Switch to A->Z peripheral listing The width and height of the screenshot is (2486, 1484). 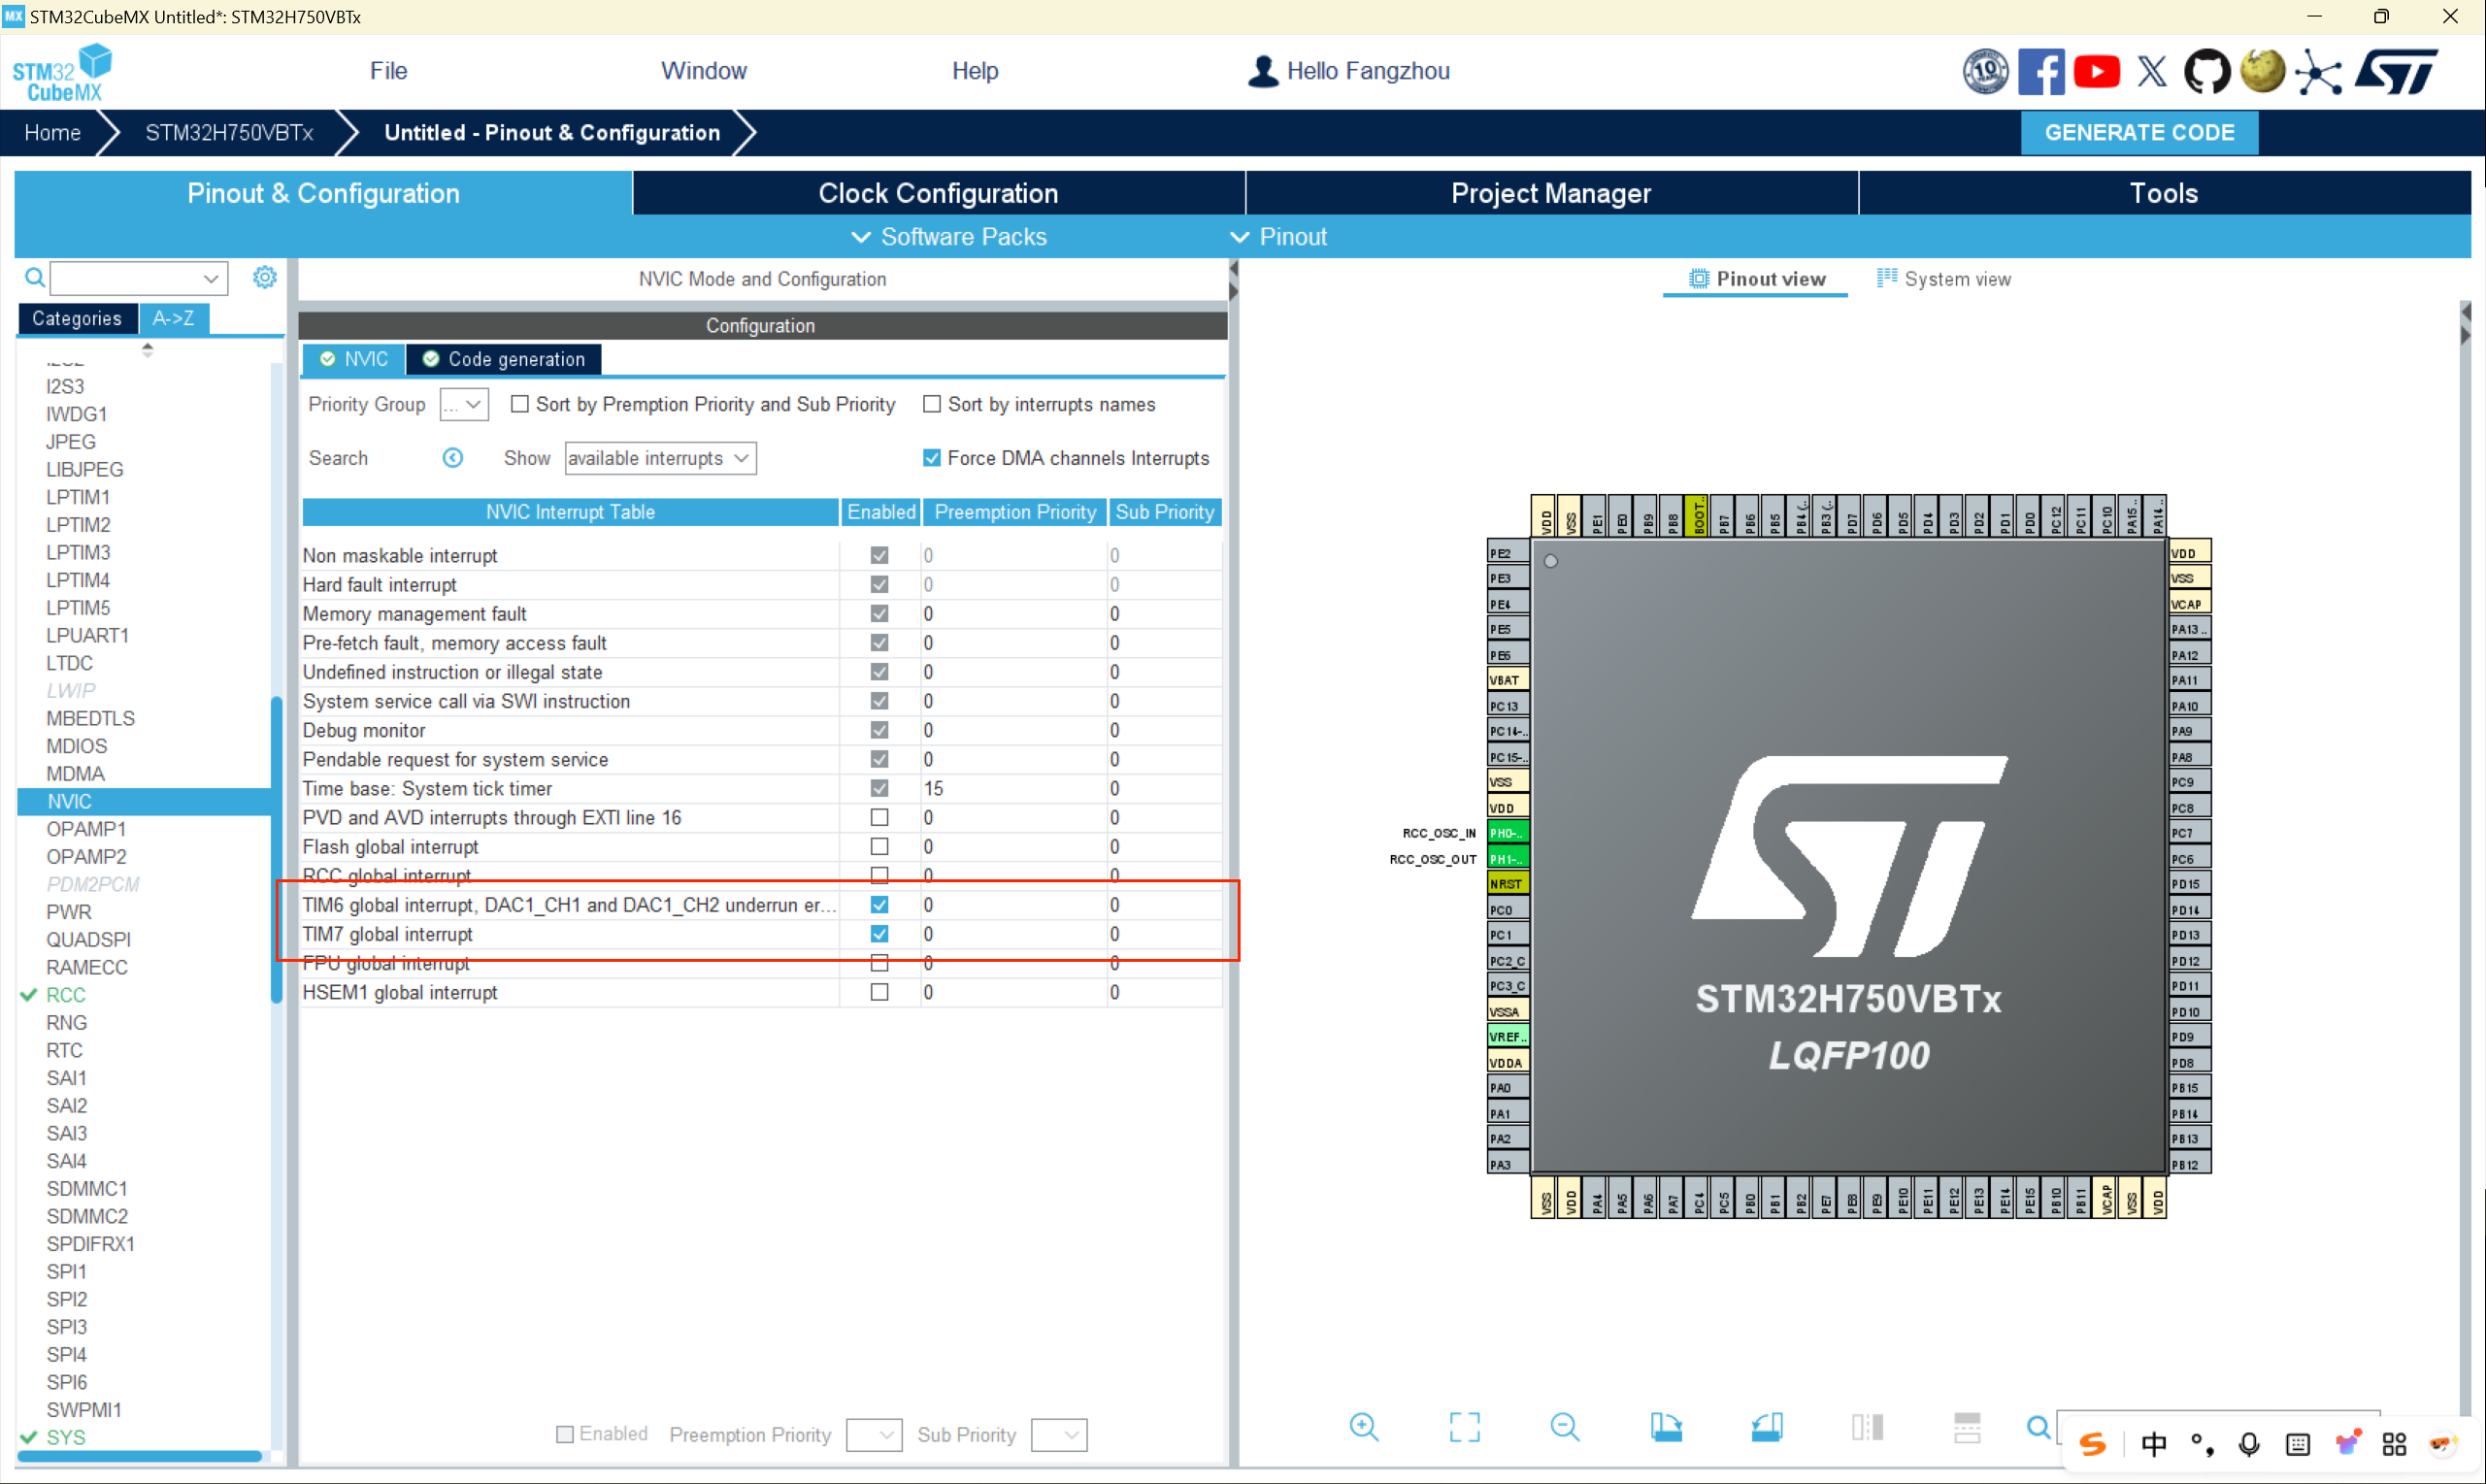[173, 318]
